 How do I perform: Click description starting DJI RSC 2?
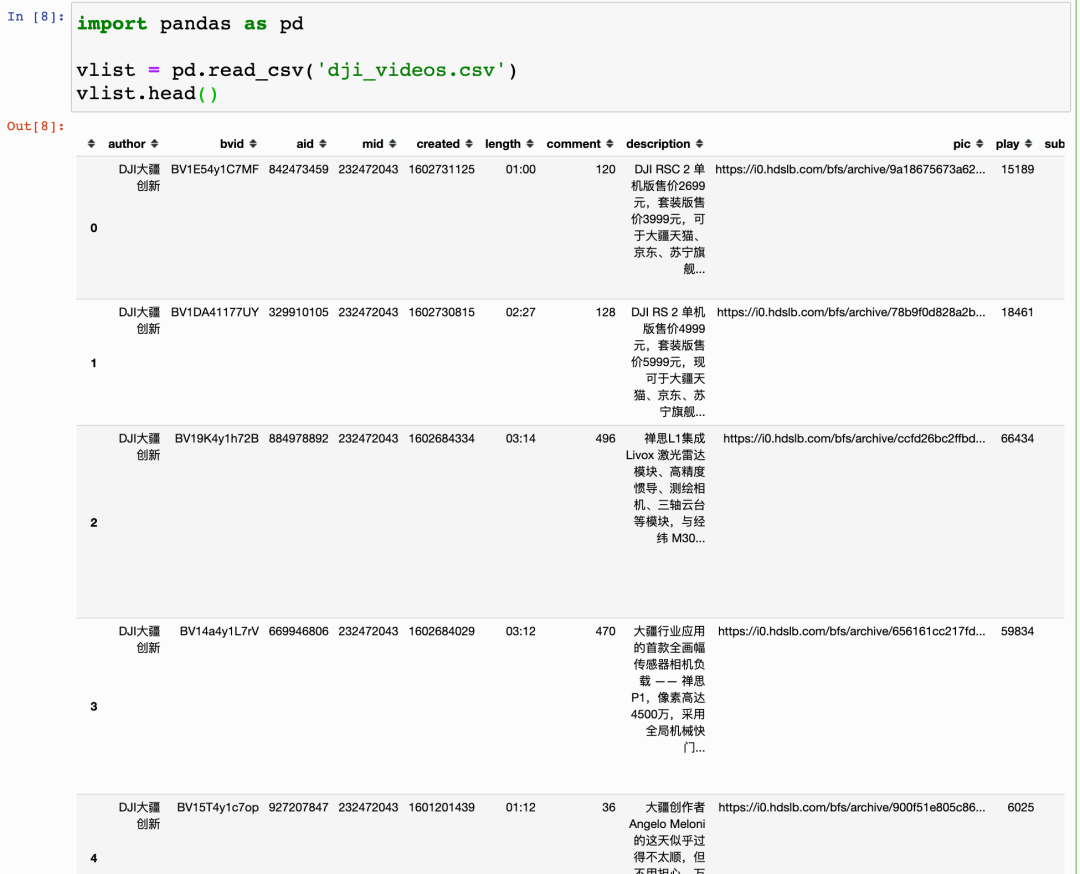coord(668,219)
